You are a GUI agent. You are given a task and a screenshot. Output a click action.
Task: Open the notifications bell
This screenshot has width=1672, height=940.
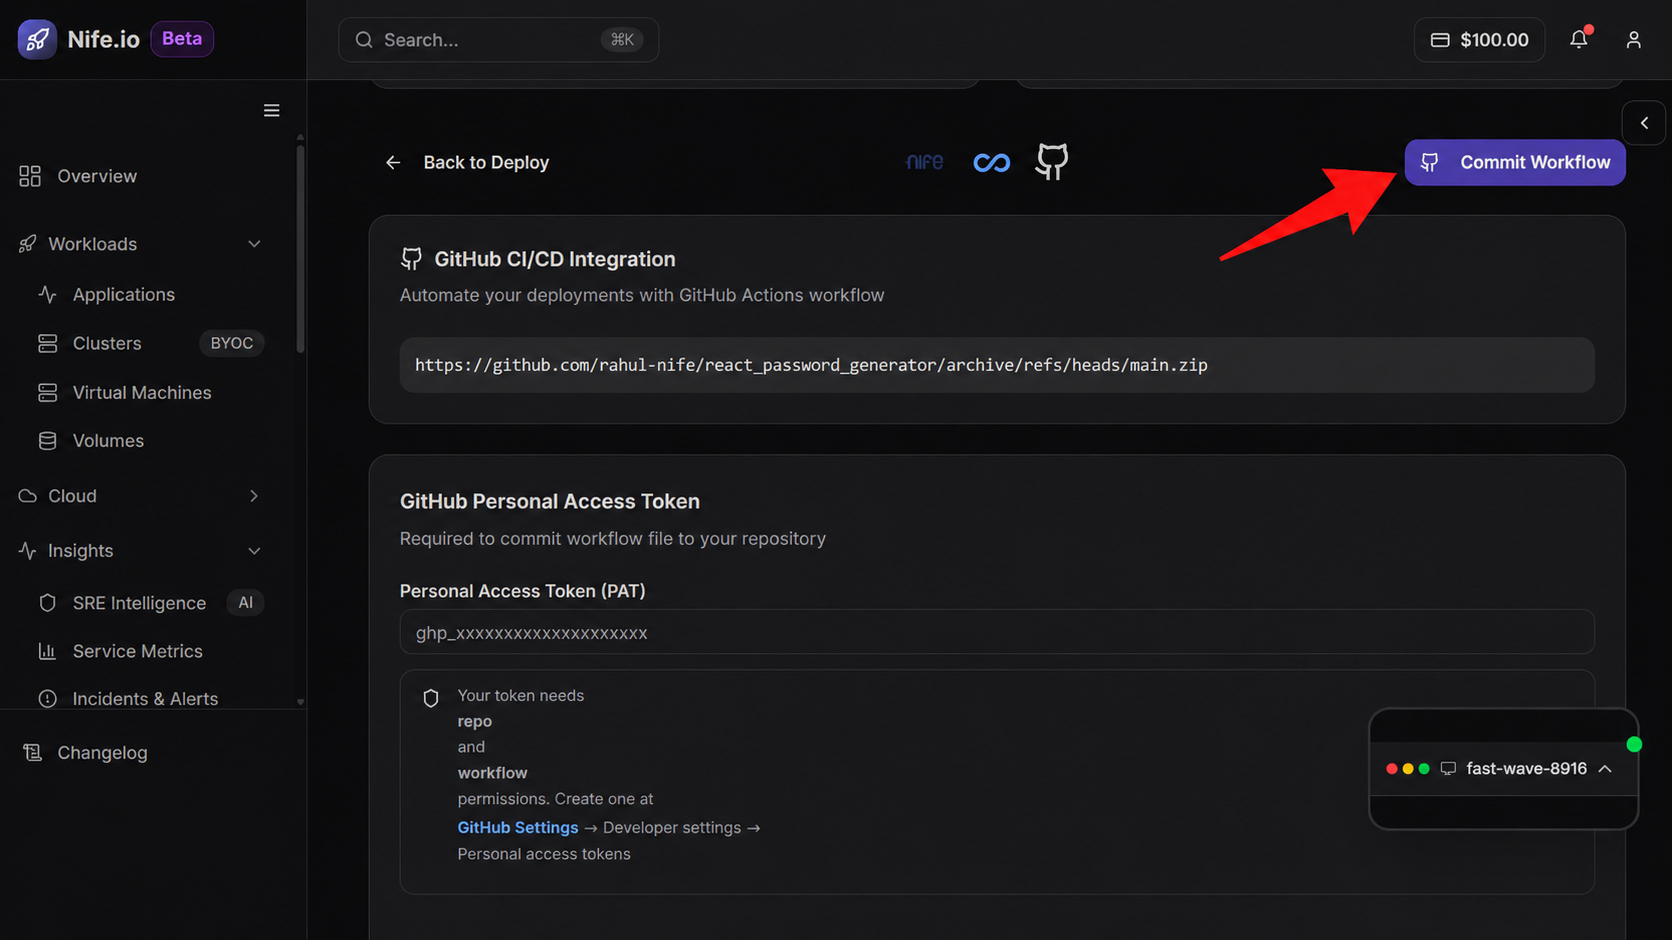coord(1578,39)
